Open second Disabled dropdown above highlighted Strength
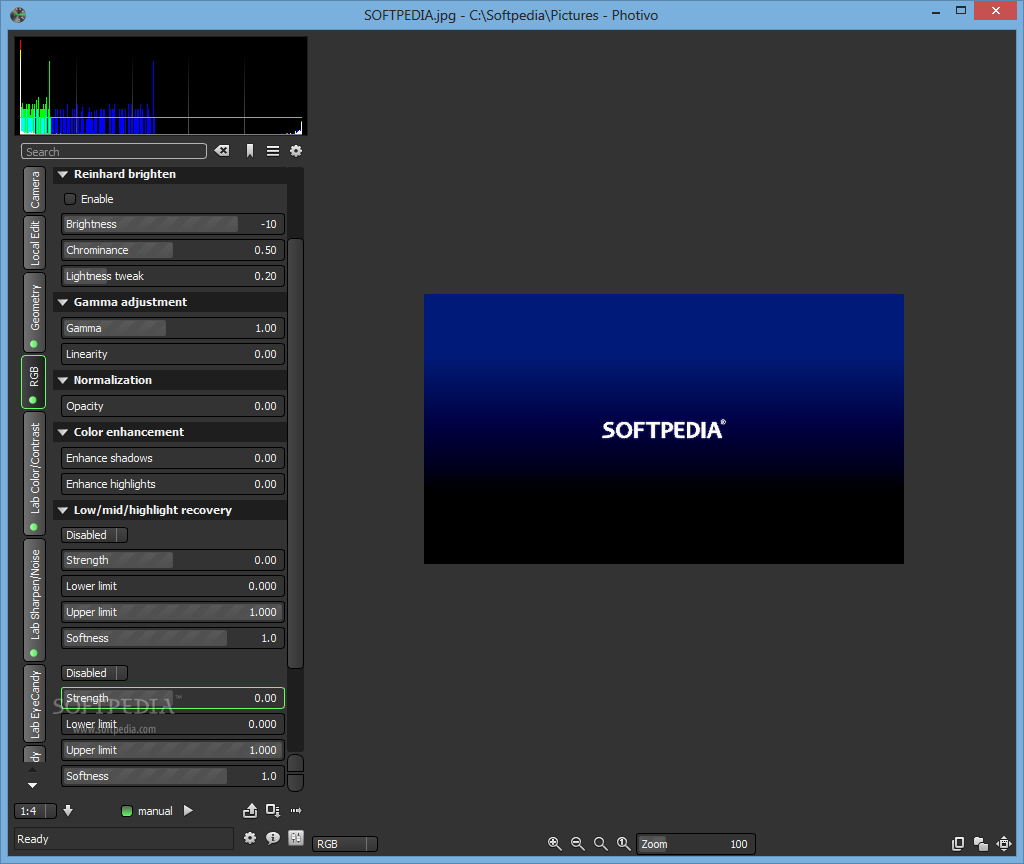 95,673
